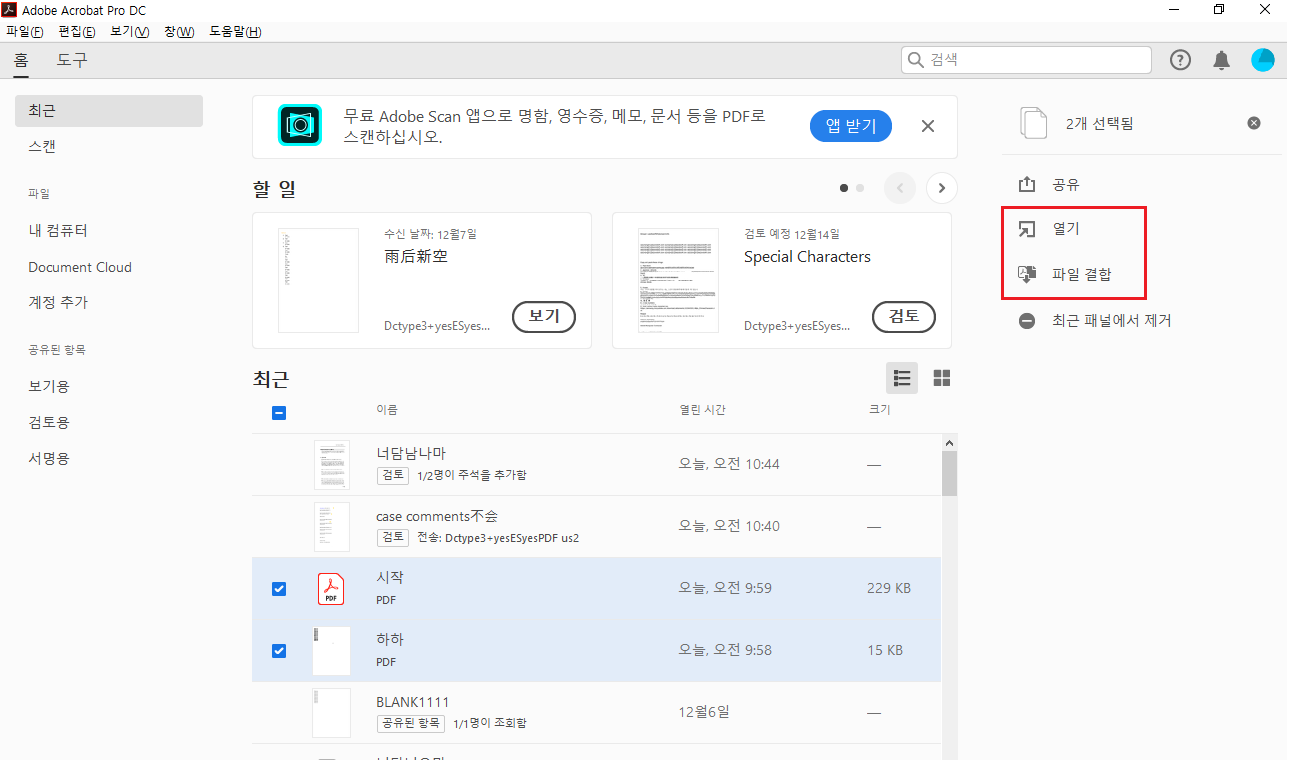Select 최근 in the sidebar

109,111
